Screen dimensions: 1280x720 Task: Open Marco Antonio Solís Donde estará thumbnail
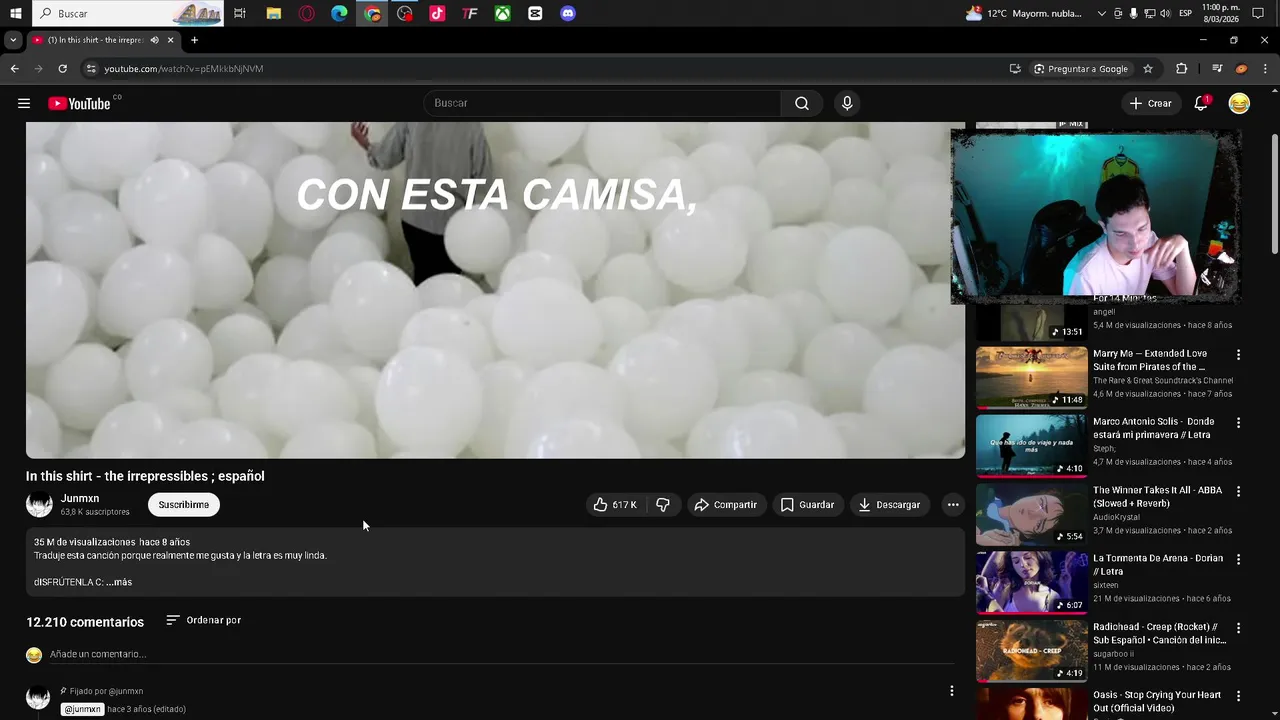(1031, 446)
